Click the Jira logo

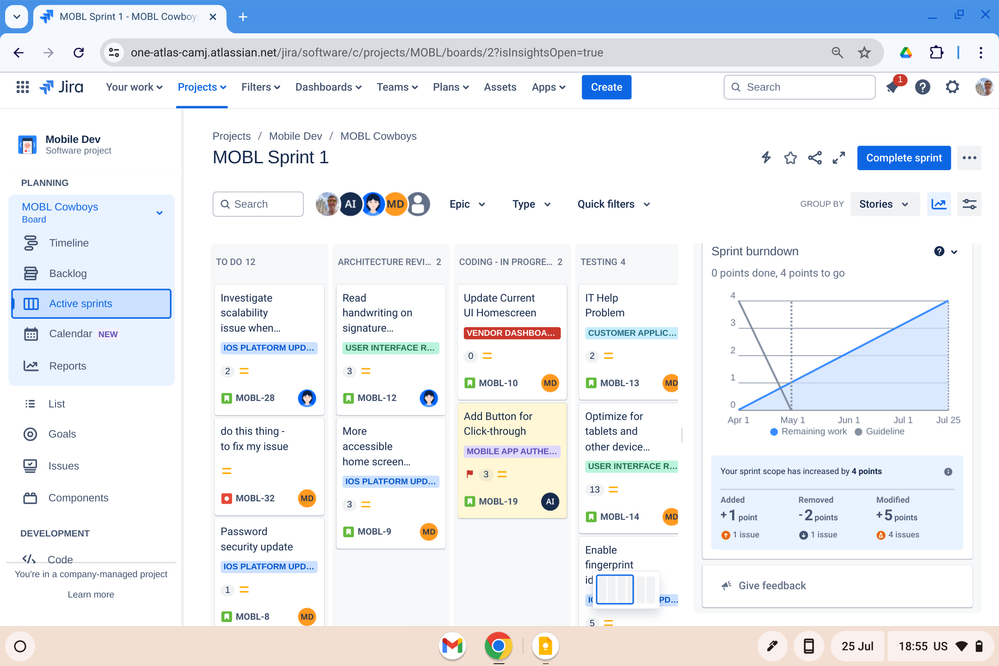click(x=61, y=87)
